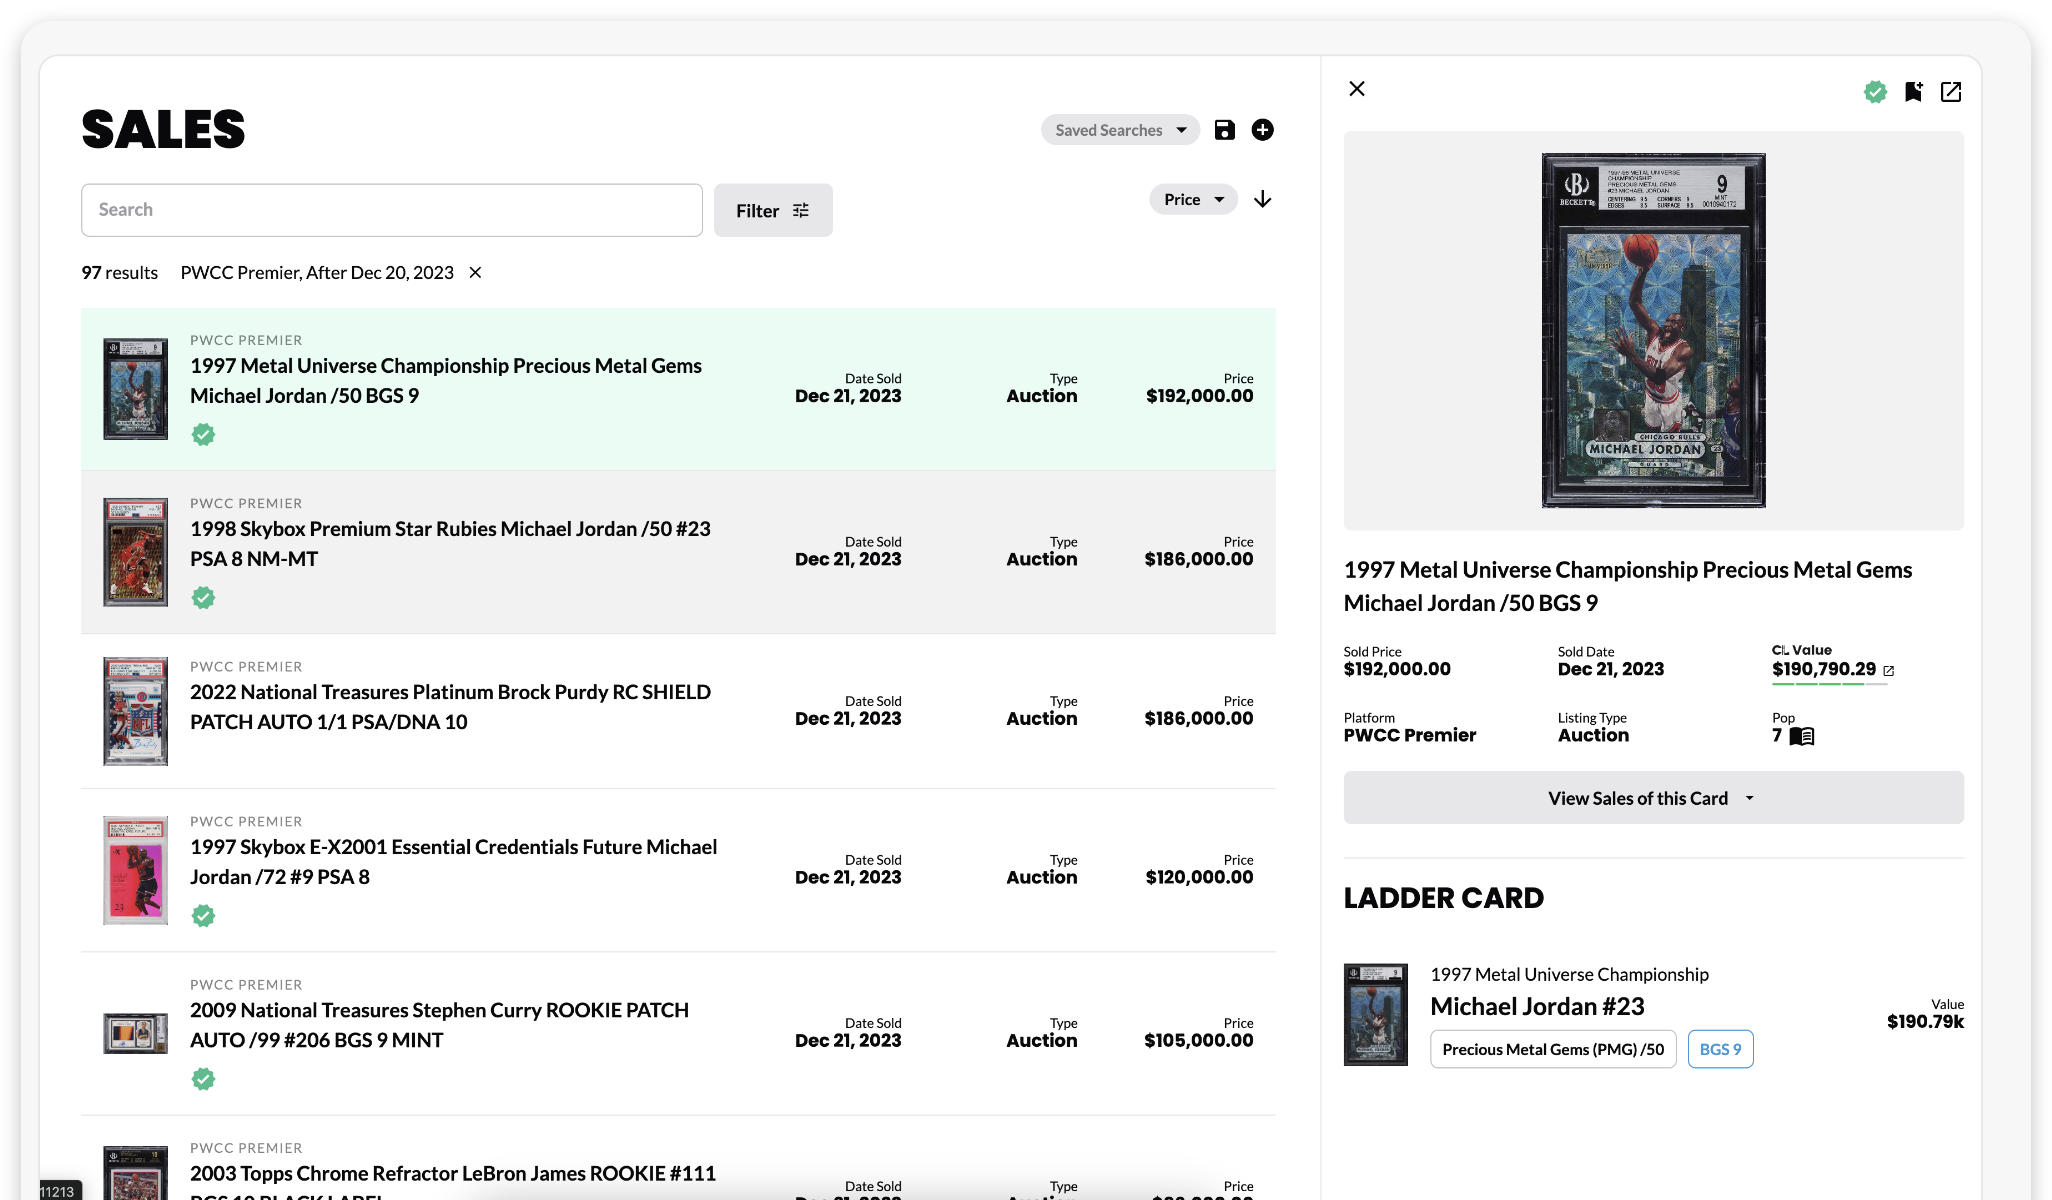Click verified badge on Star Rubies row

point(203,598)
